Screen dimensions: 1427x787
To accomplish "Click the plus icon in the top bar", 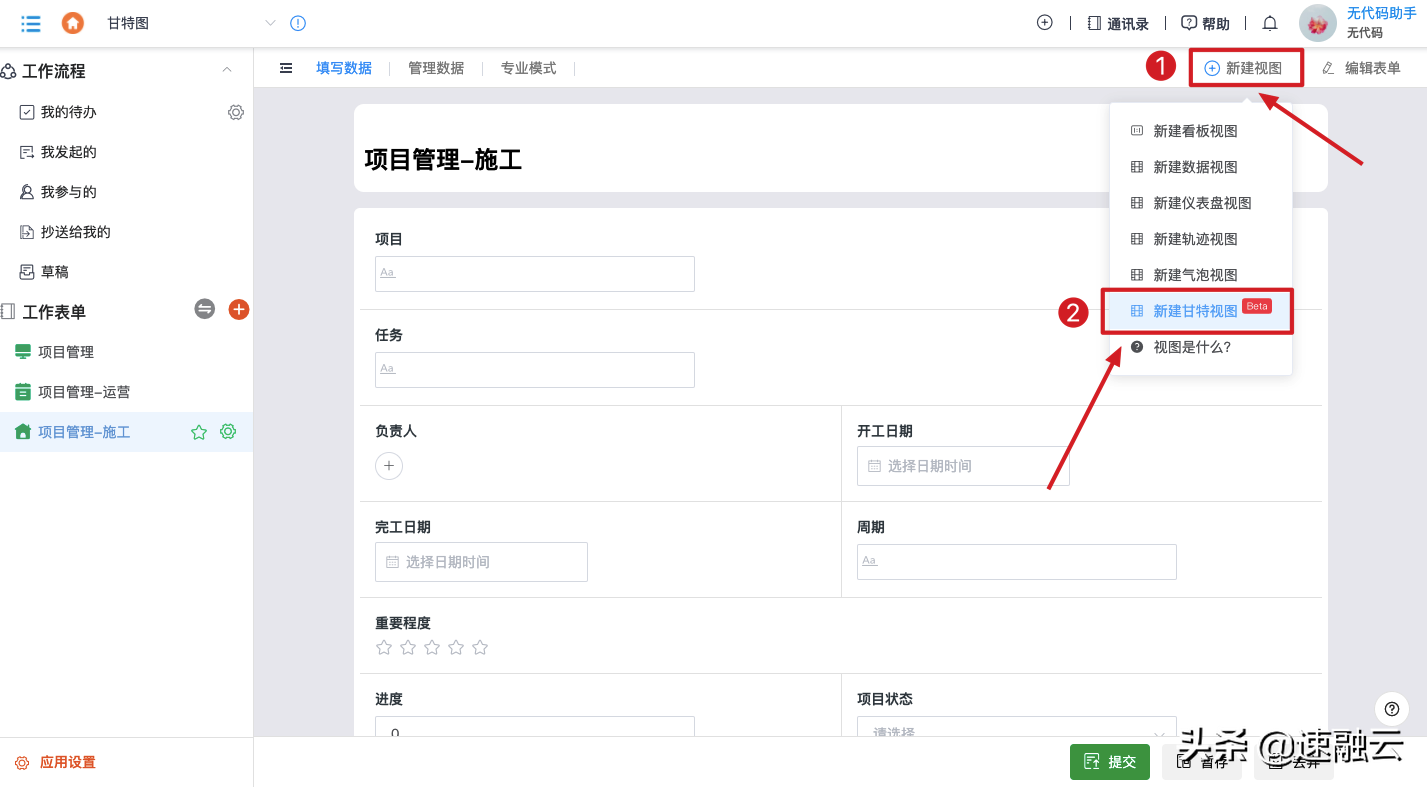I will [1044, 21].
